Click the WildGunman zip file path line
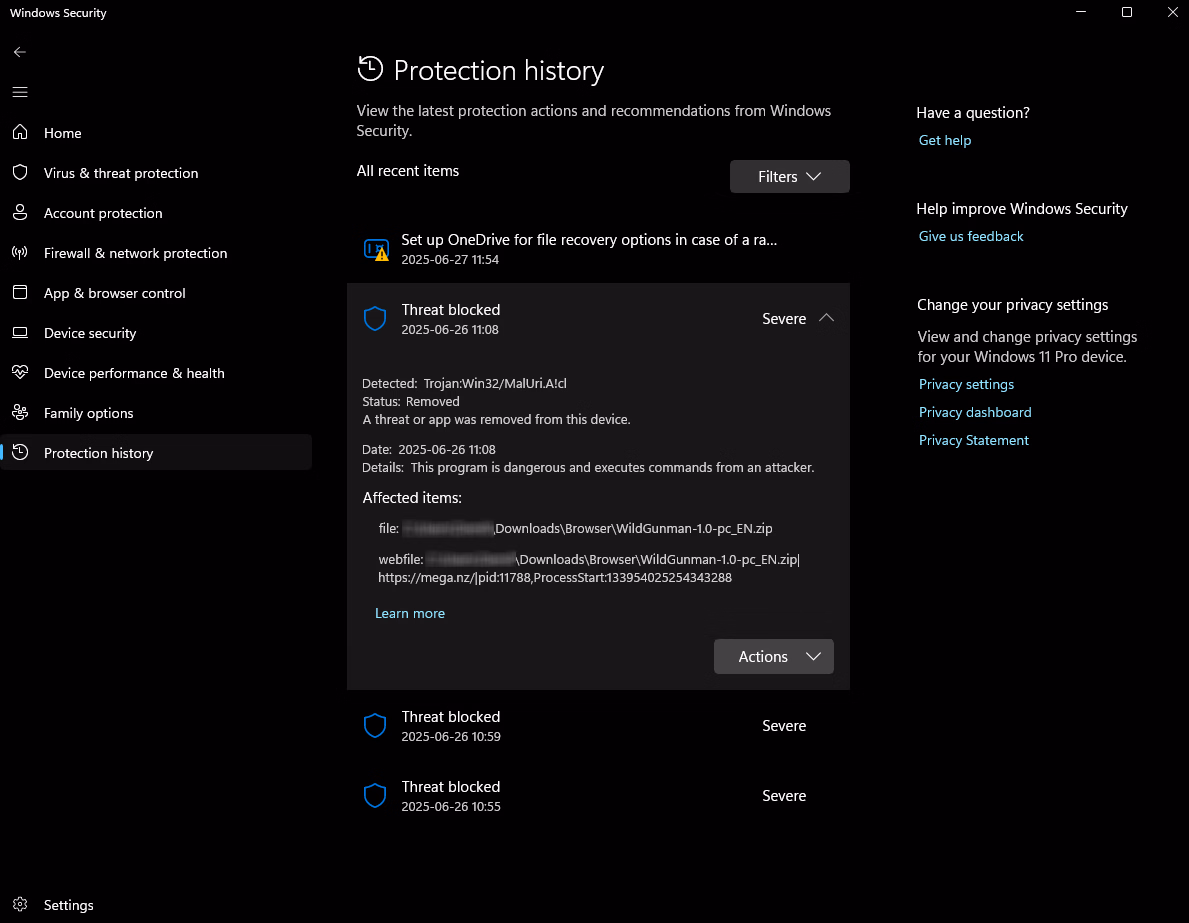Screen dimensions: 1189x923 [x=576, y=529]
